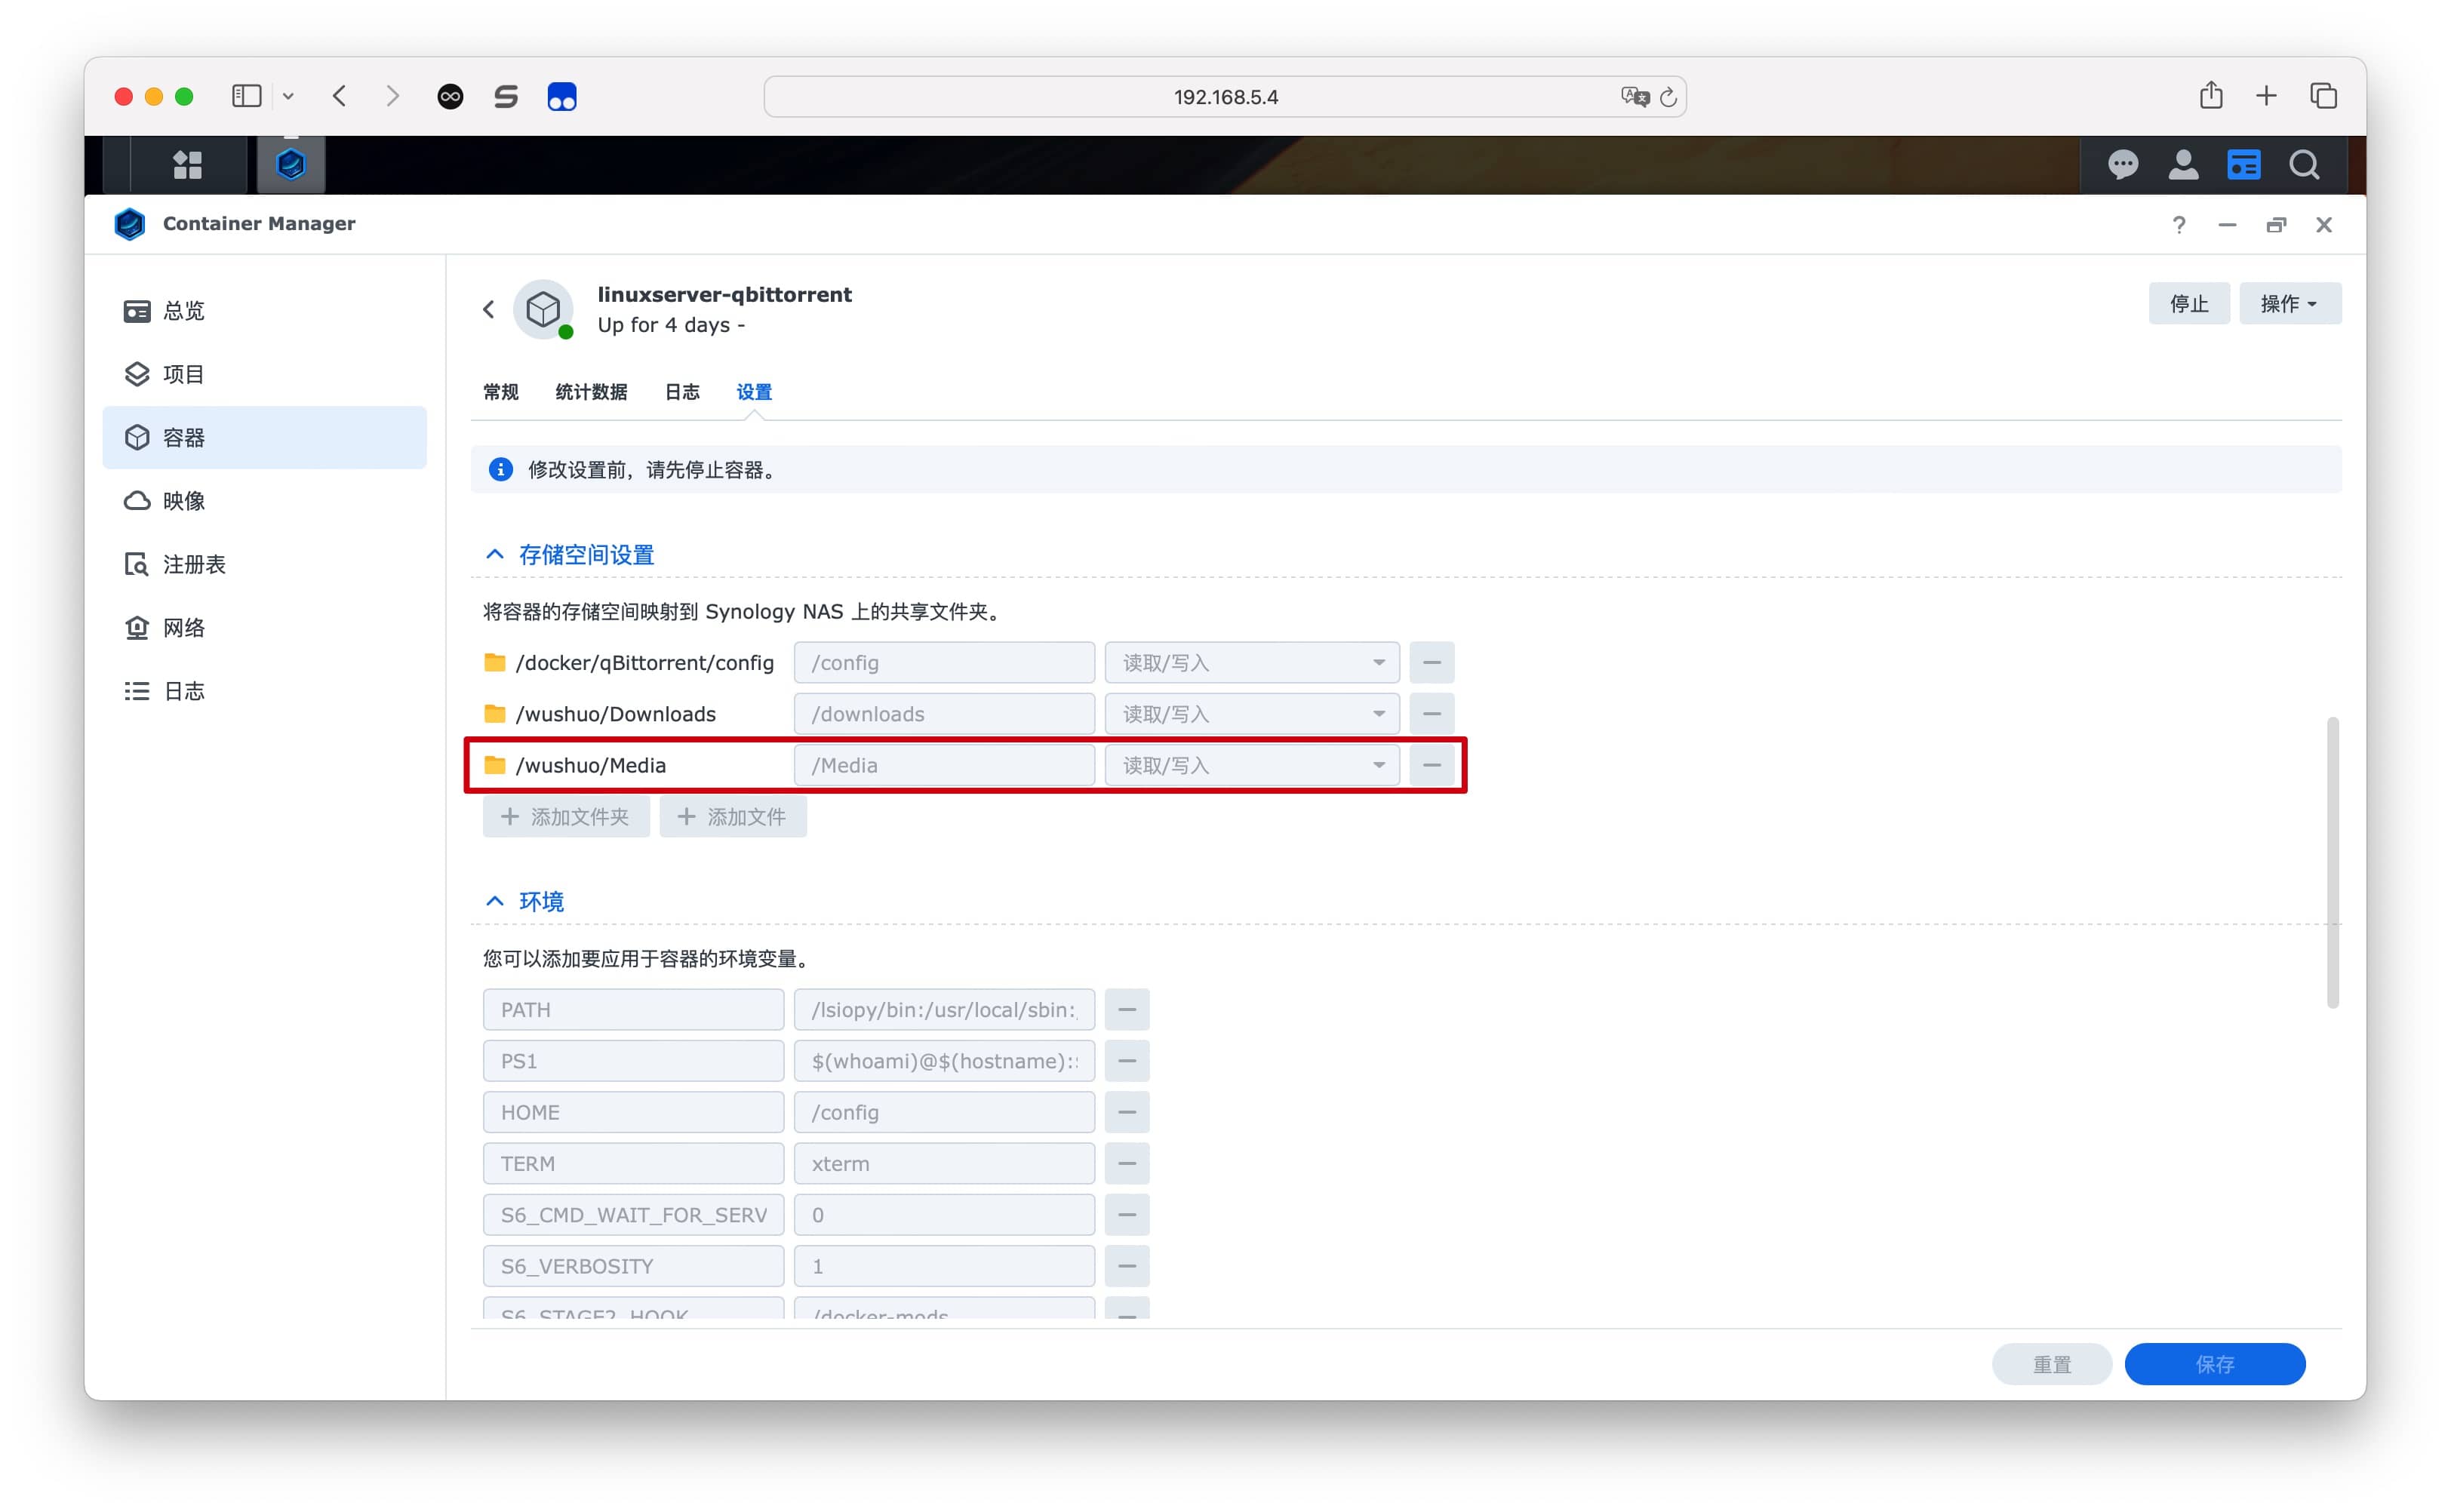The width and height of the screenshot is (2451, 1512).
Task: Switch to the 常规 tab
Action: (501, 392)
